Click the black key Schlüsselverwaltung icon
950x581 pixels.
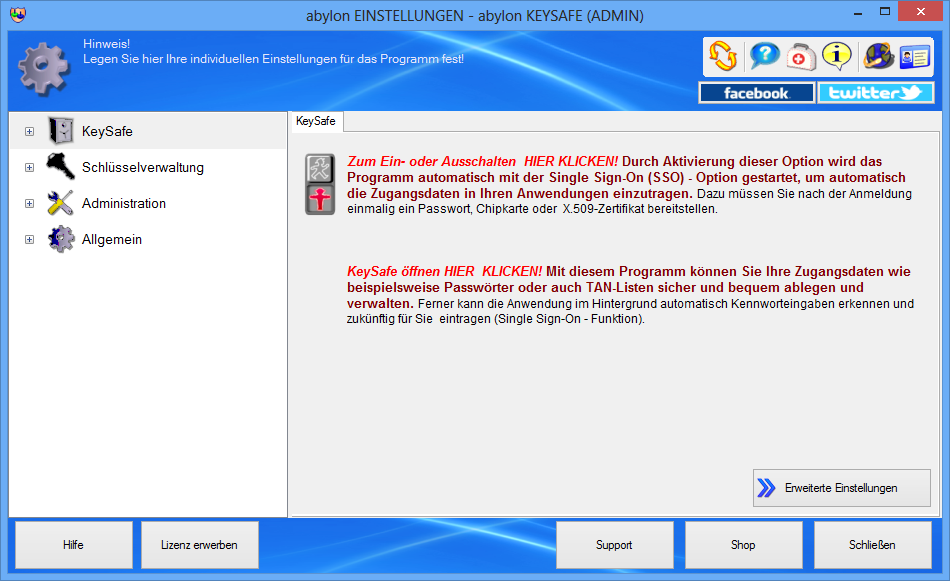coord(61,167)
